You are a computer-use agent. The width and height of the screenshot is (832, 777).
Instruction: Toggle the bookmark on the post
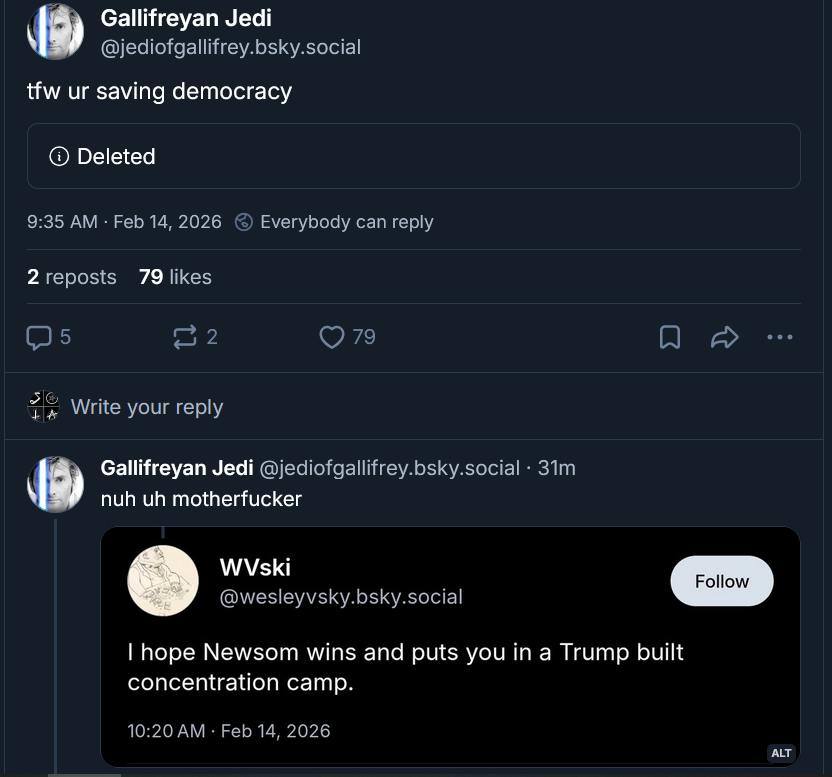click(669, 337)
